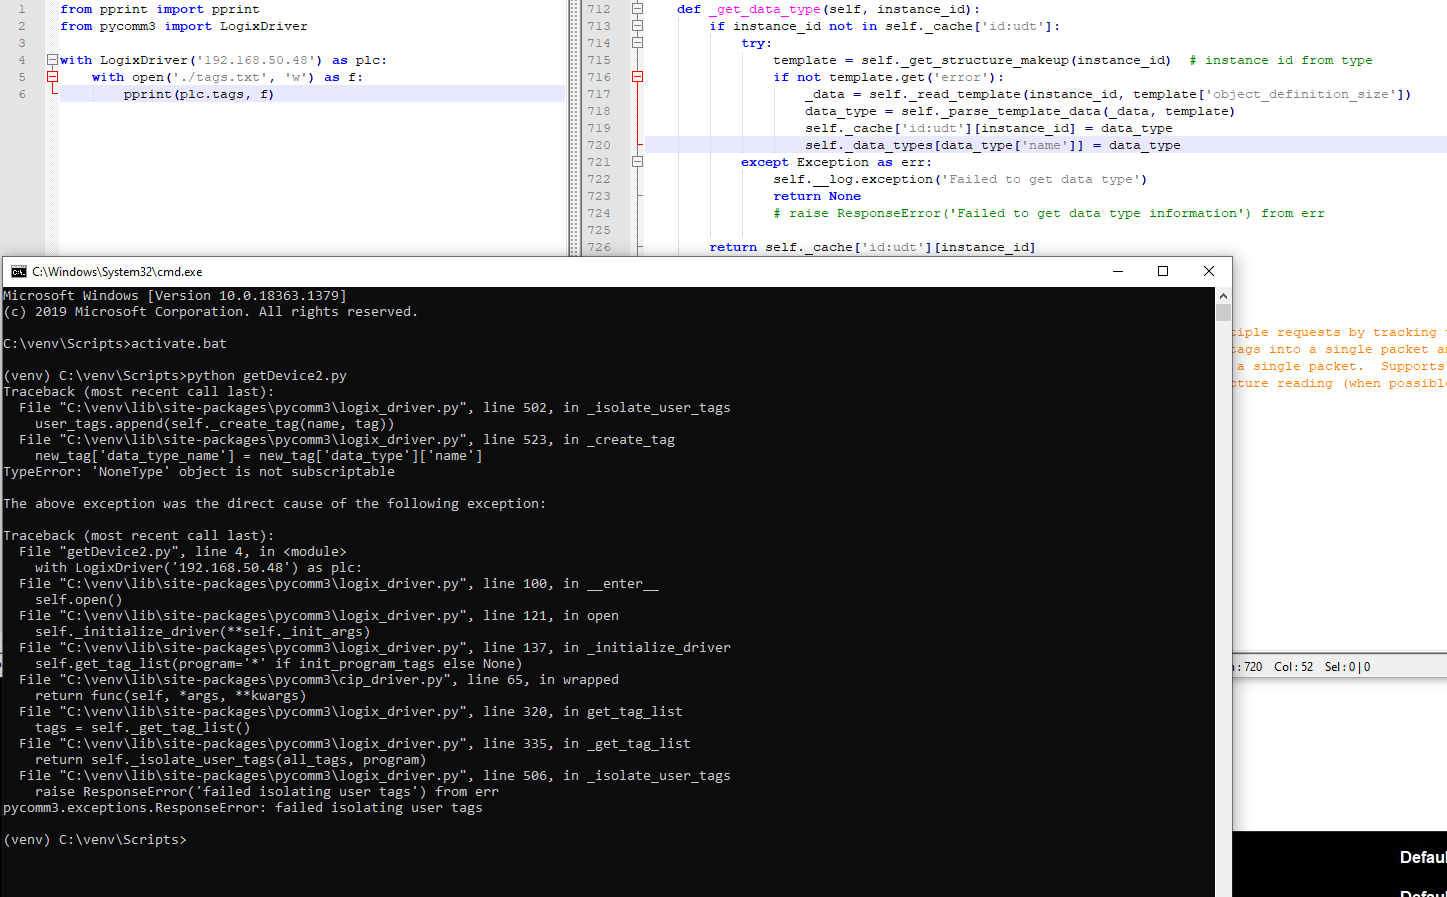Minimize the cmd.exe console window
Screen dimensions: 1447x897
point(1117,271)
